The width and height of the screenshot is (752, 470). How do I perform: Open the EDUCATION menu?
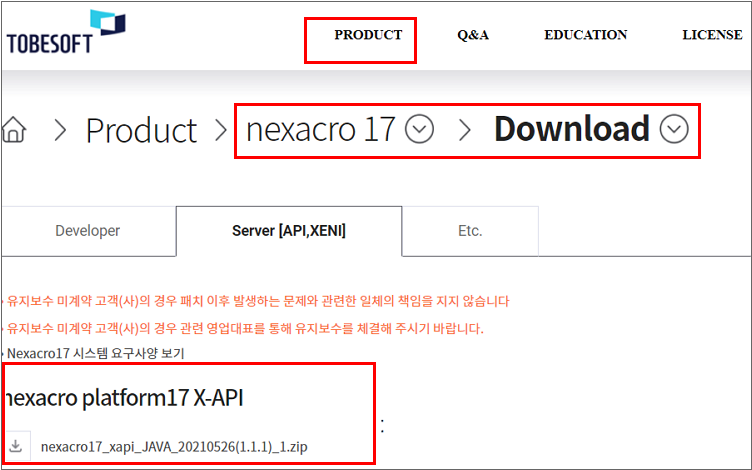click(x=585, y=35)
